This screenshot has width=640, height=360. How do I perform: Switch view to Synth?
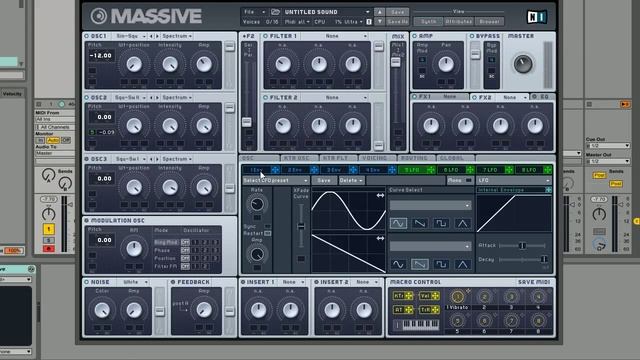click(428, 22)
